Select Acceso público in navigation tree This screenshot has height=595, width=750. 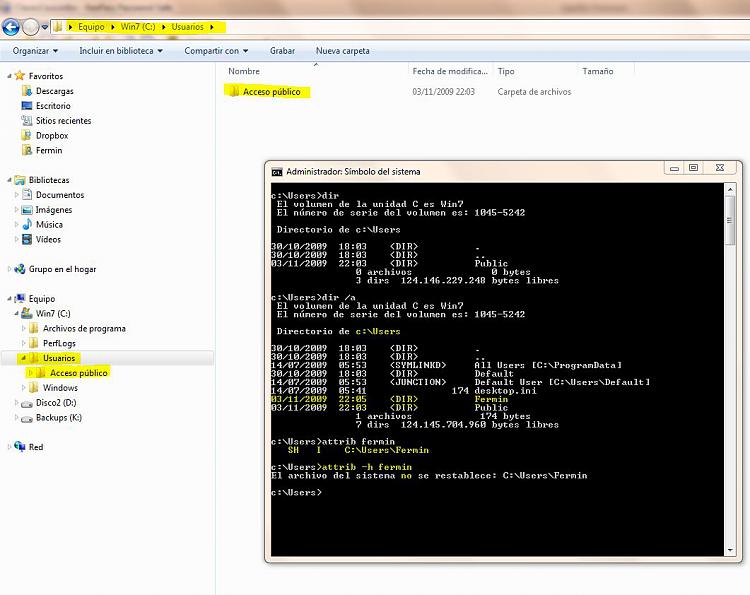click(x=78, y=373)
